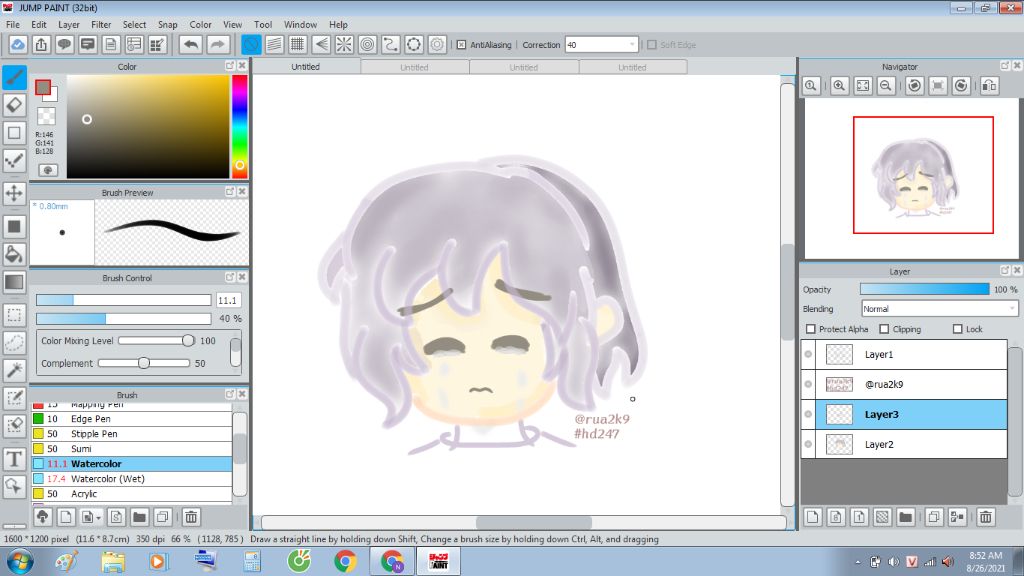Rotate canvas right in Navigator
1024x576 pixels.
tap(961, 86)
